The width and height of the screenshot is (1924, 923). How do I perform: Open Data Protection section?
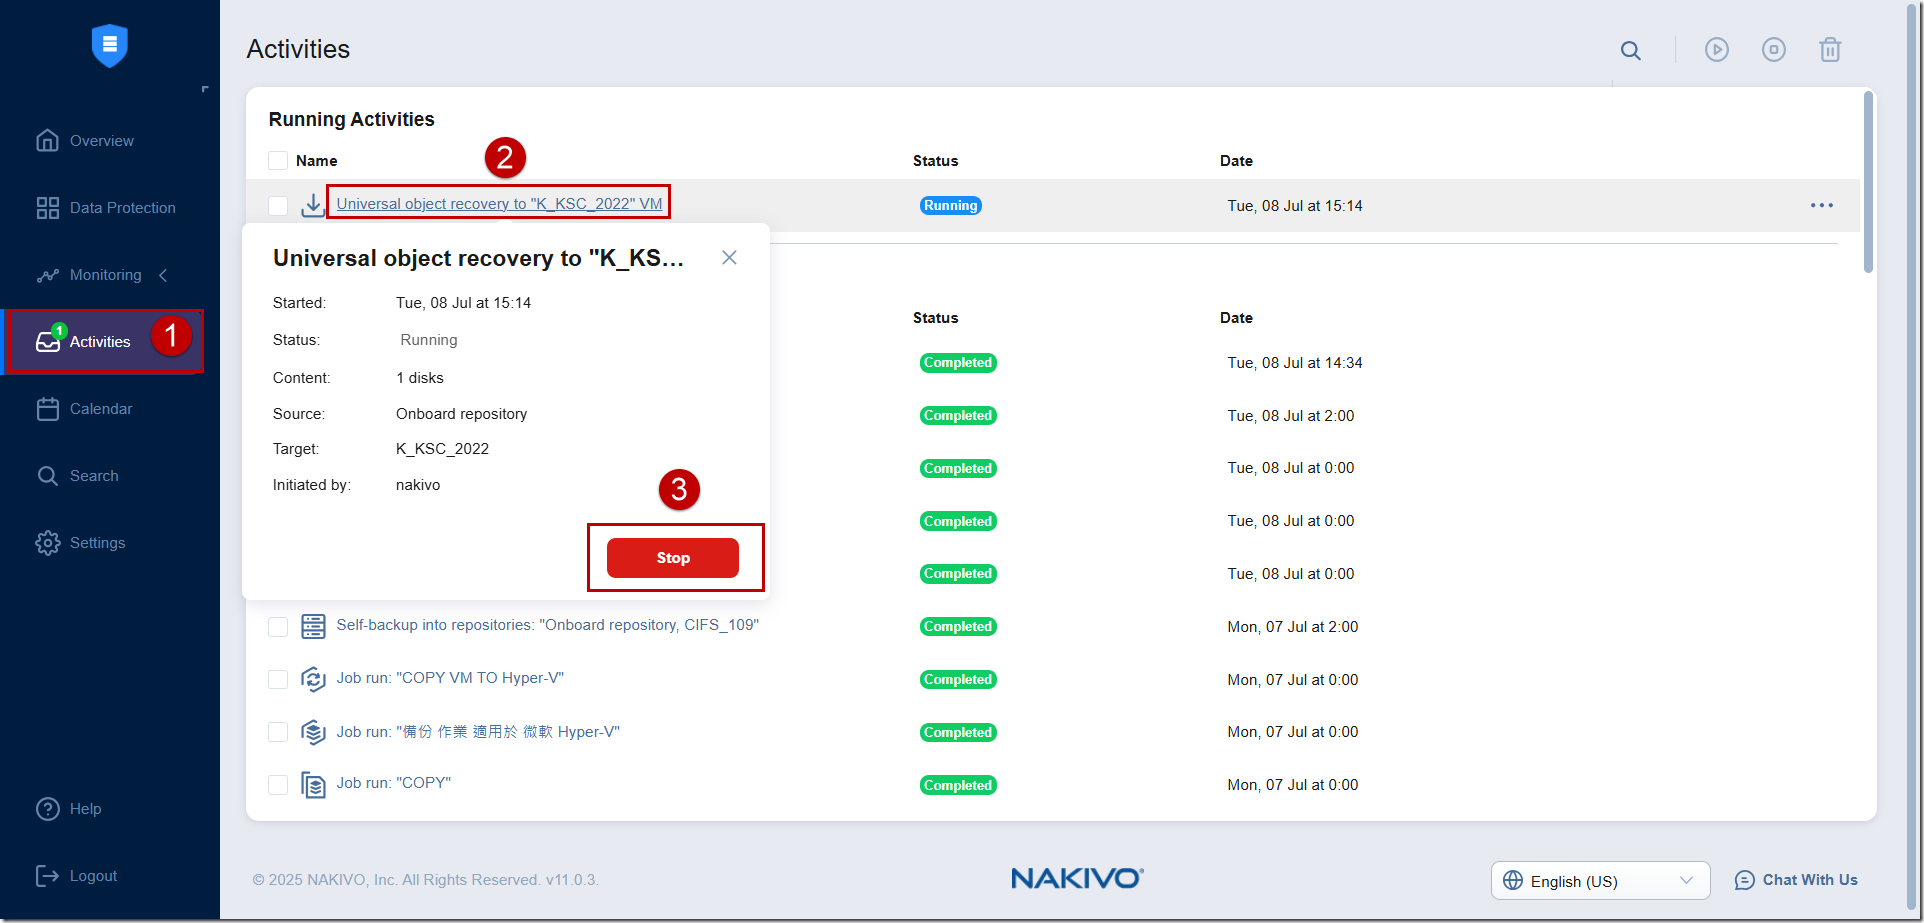pyautogui.click(x=105, y=208)
